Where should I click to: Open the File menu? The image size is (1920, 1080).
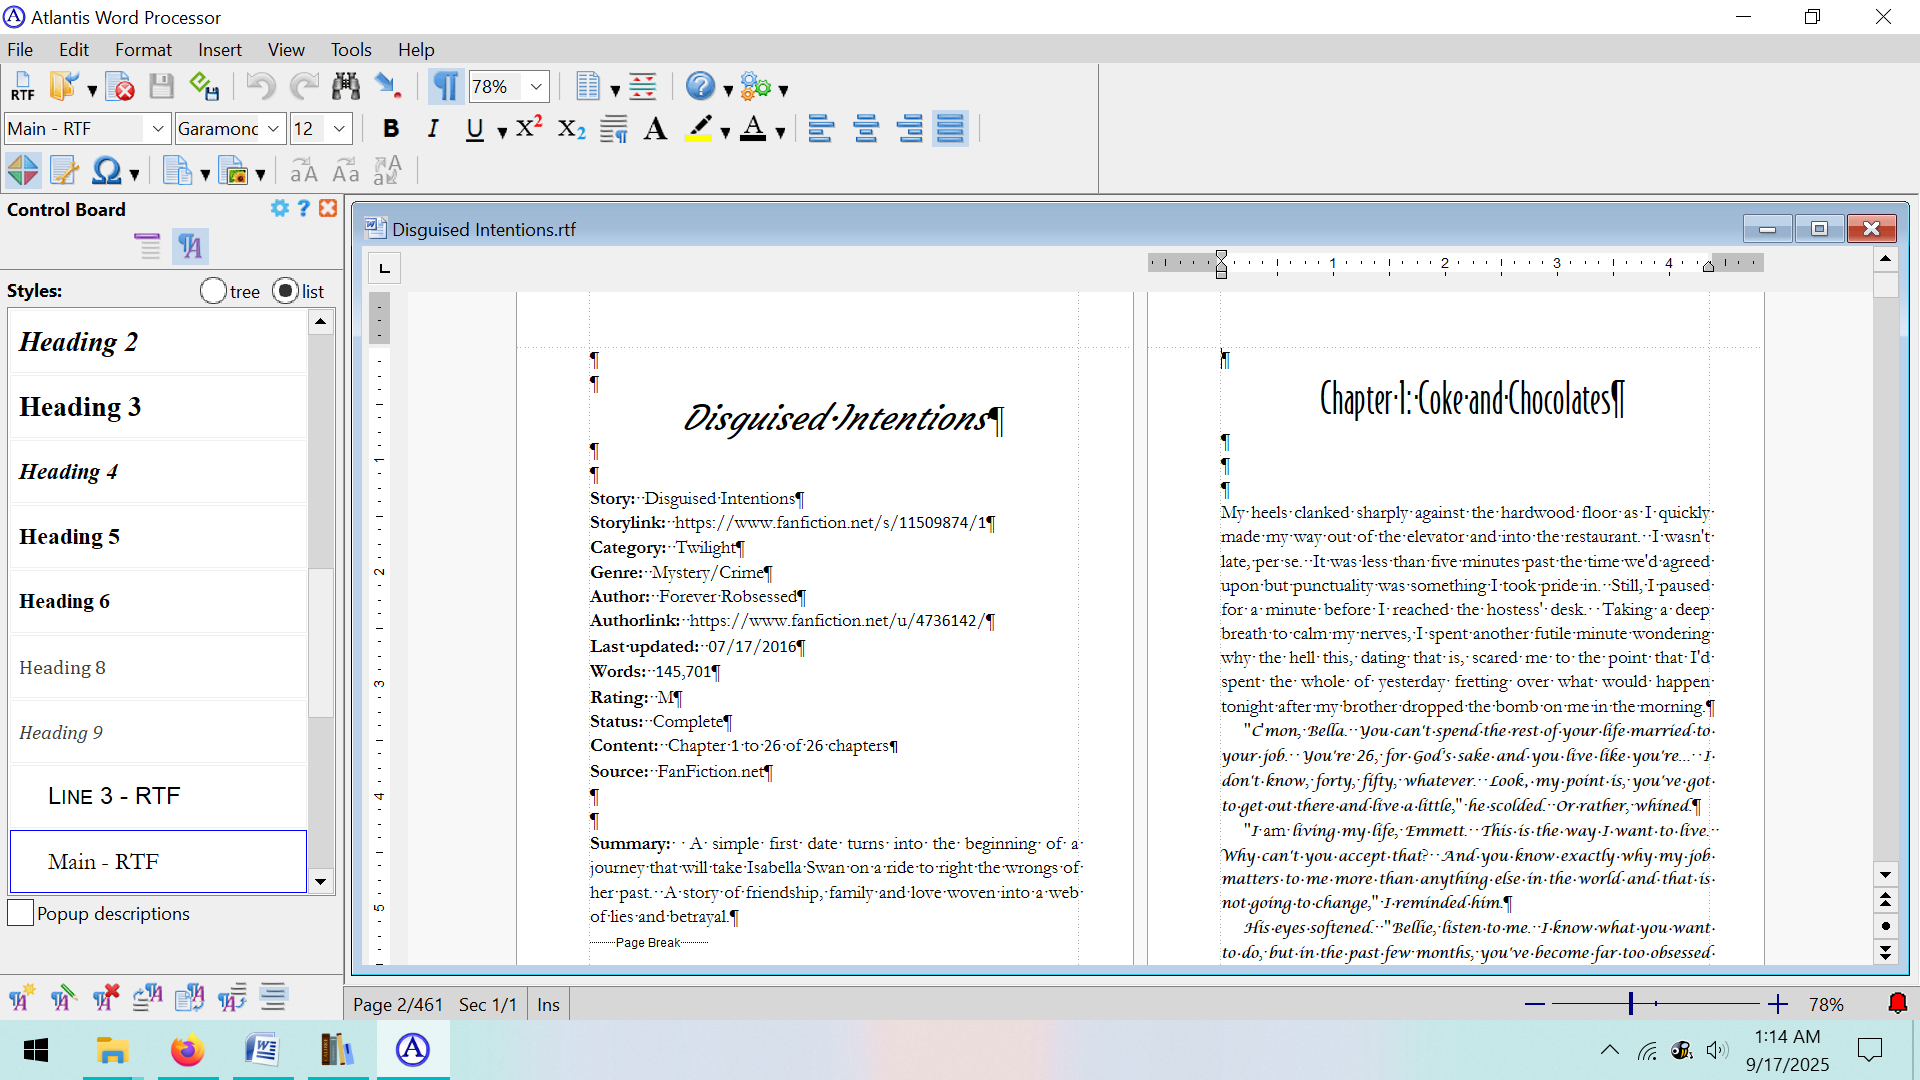coord(20,49)
